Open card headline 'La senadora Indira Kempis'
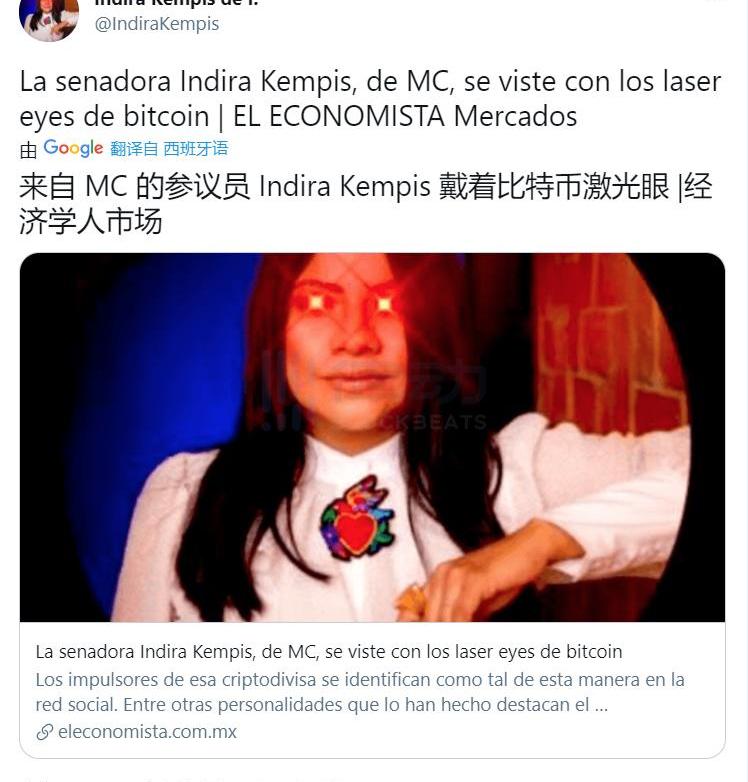This screenshot has height=782, width=748. [329, 652]
